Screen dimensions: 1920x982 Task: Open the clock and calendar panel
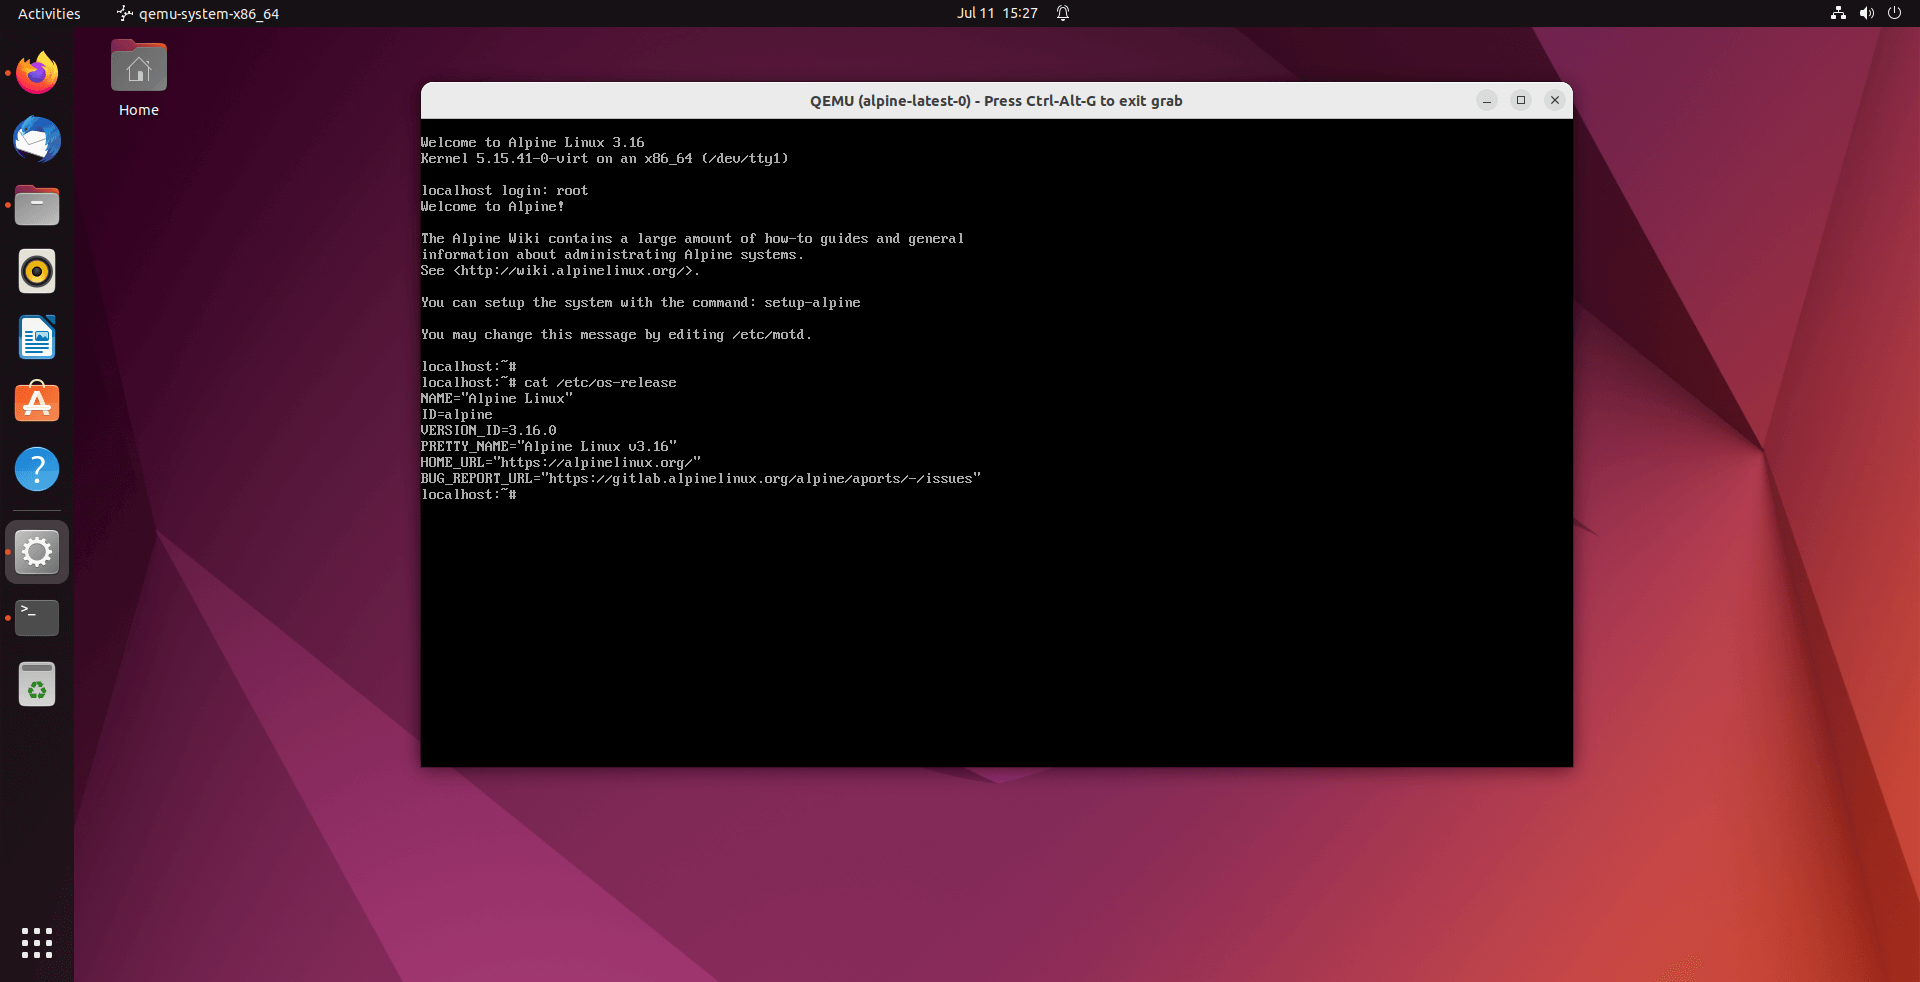997,13
